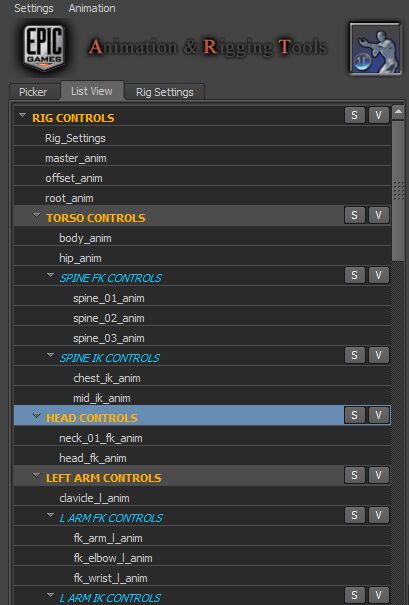The height and width of the screenshot is (605, 409).
Task: Collapse the HEAD CONTROLS group arrow
Action: point(37,416)
